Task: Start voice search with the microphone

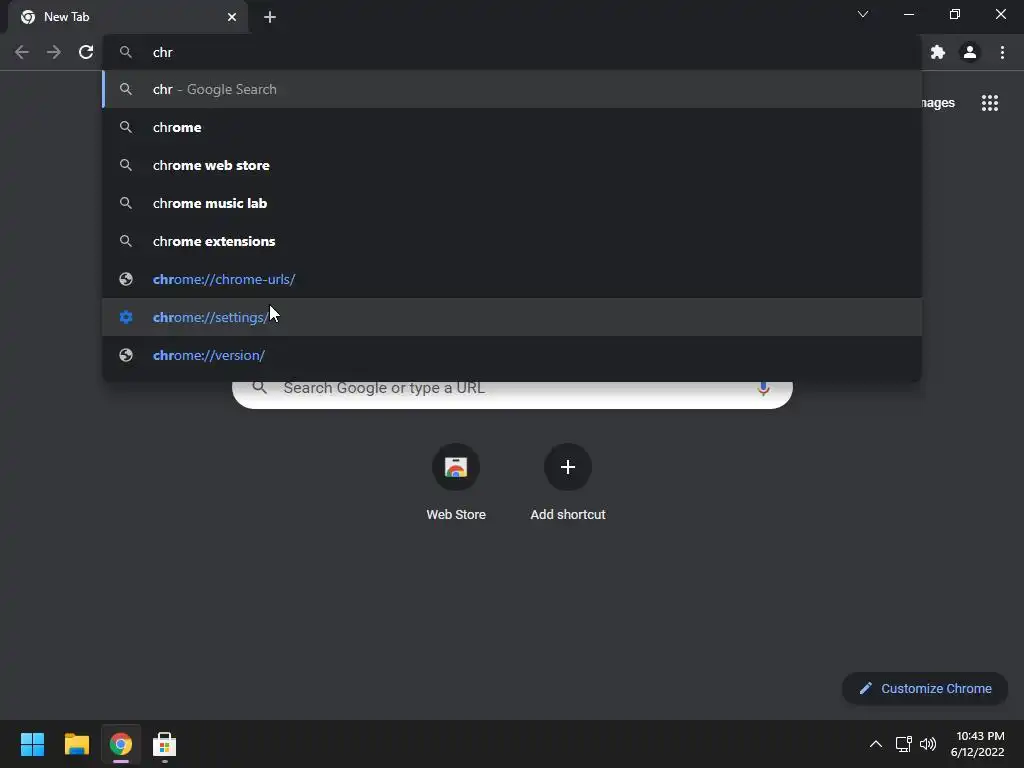Action: (763, 388)
